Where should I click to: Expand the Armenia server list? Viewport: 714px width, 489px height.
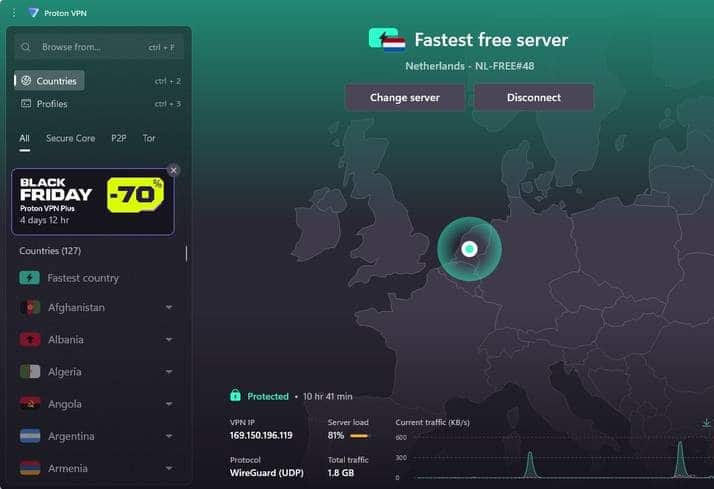point(169,468)
